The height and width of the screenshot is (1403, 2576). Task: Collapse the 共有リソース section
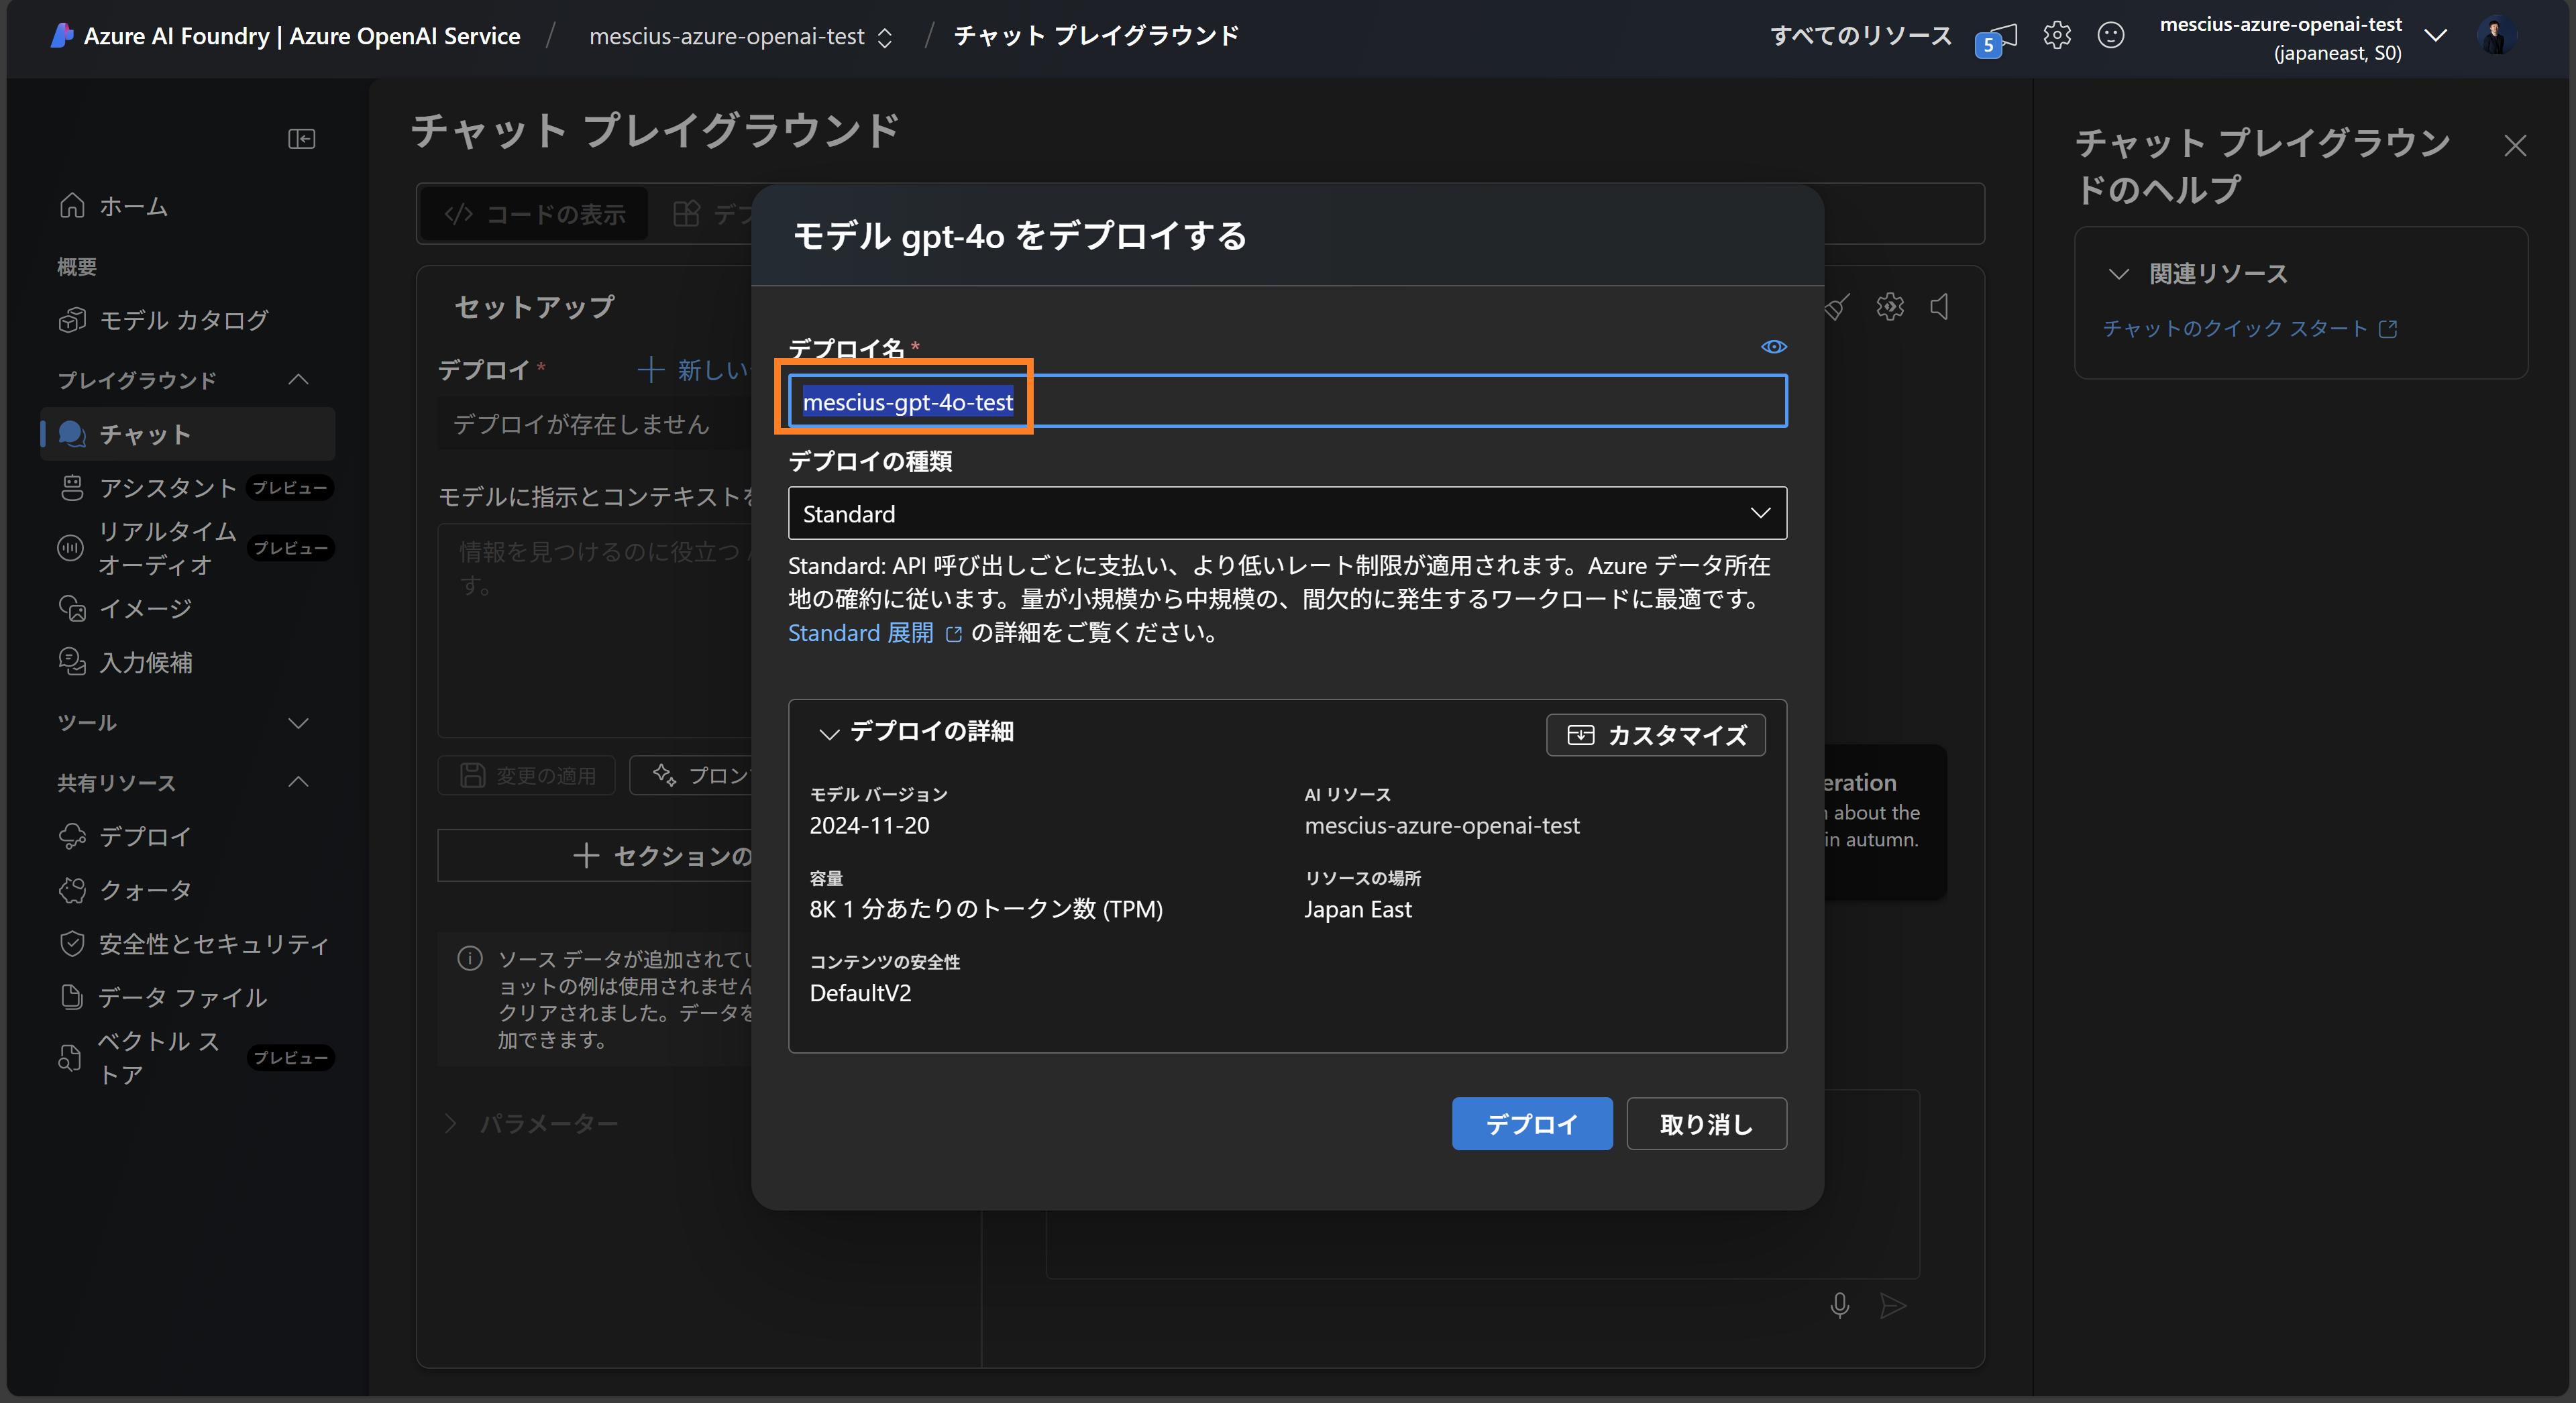tap(298, 782)
